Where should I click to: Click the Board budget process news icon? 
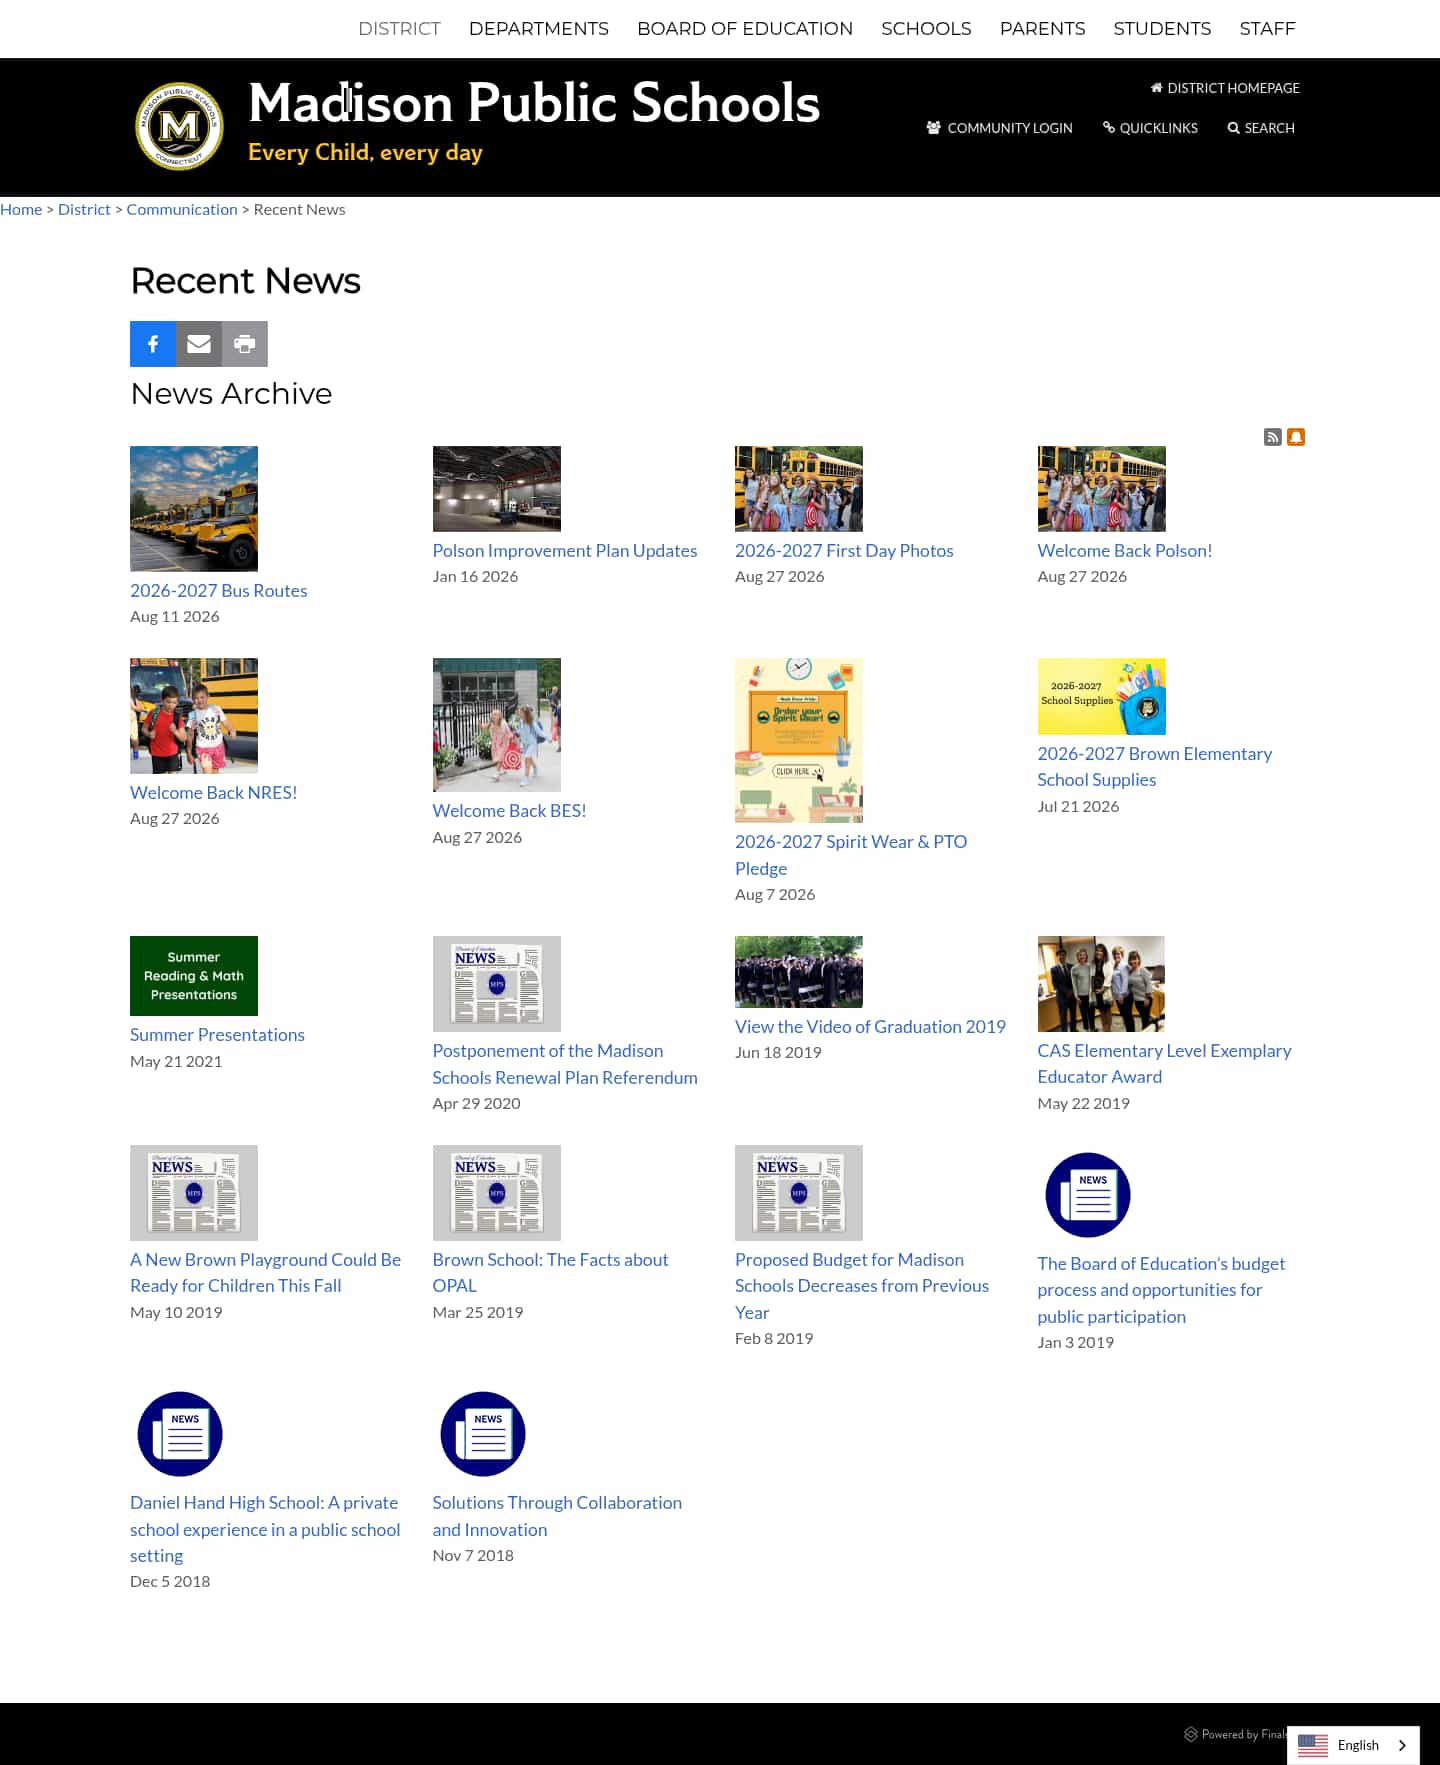click(1088, 1195)
